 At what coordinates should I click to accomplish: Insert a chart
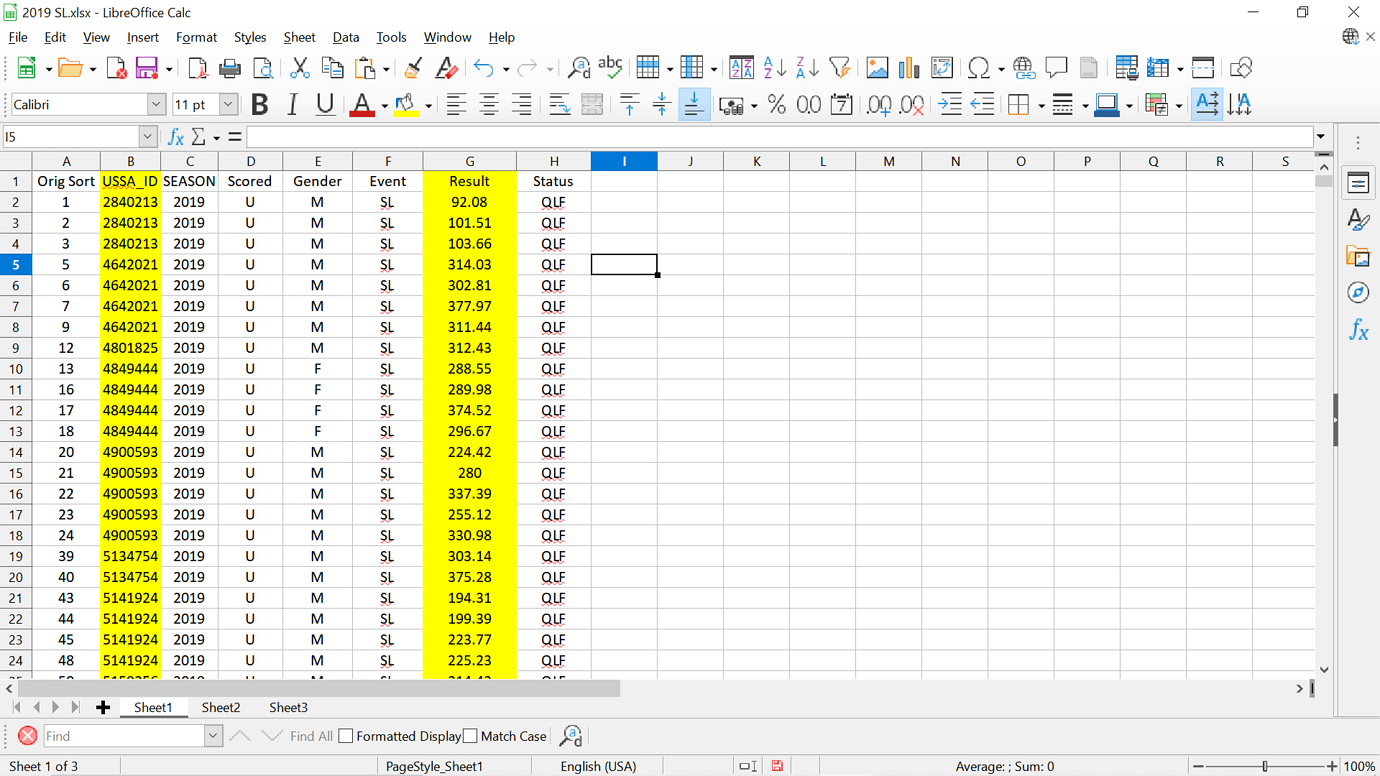[x=908, y=67]
